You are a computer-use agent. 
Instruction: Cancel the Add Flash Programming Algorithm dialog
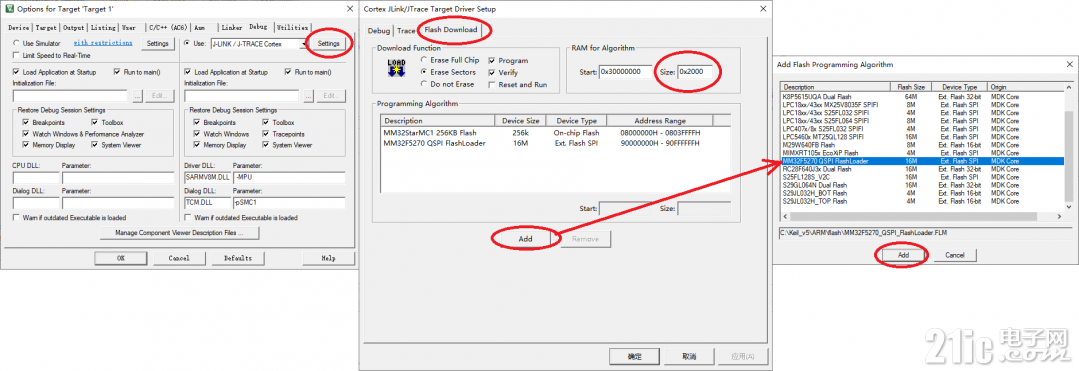tap(954, 255)
